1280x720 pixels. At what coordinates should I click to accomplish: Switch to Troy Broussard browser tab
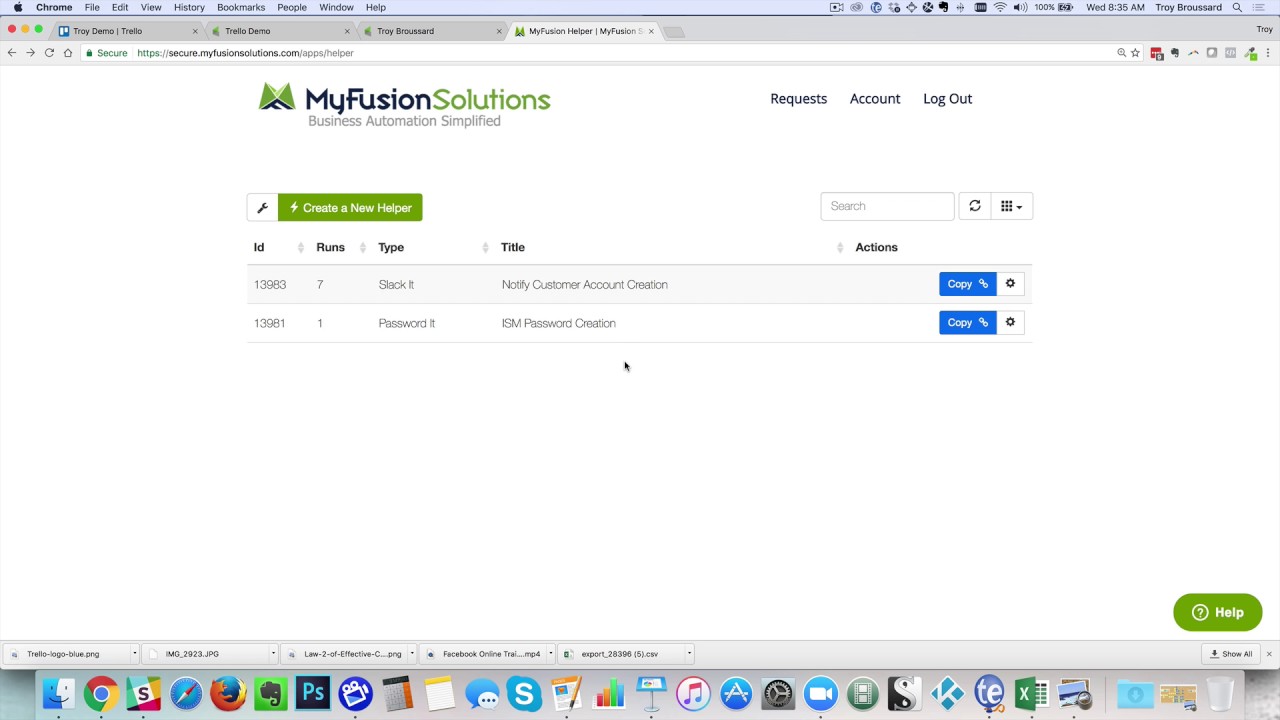(x=432, y=31)
